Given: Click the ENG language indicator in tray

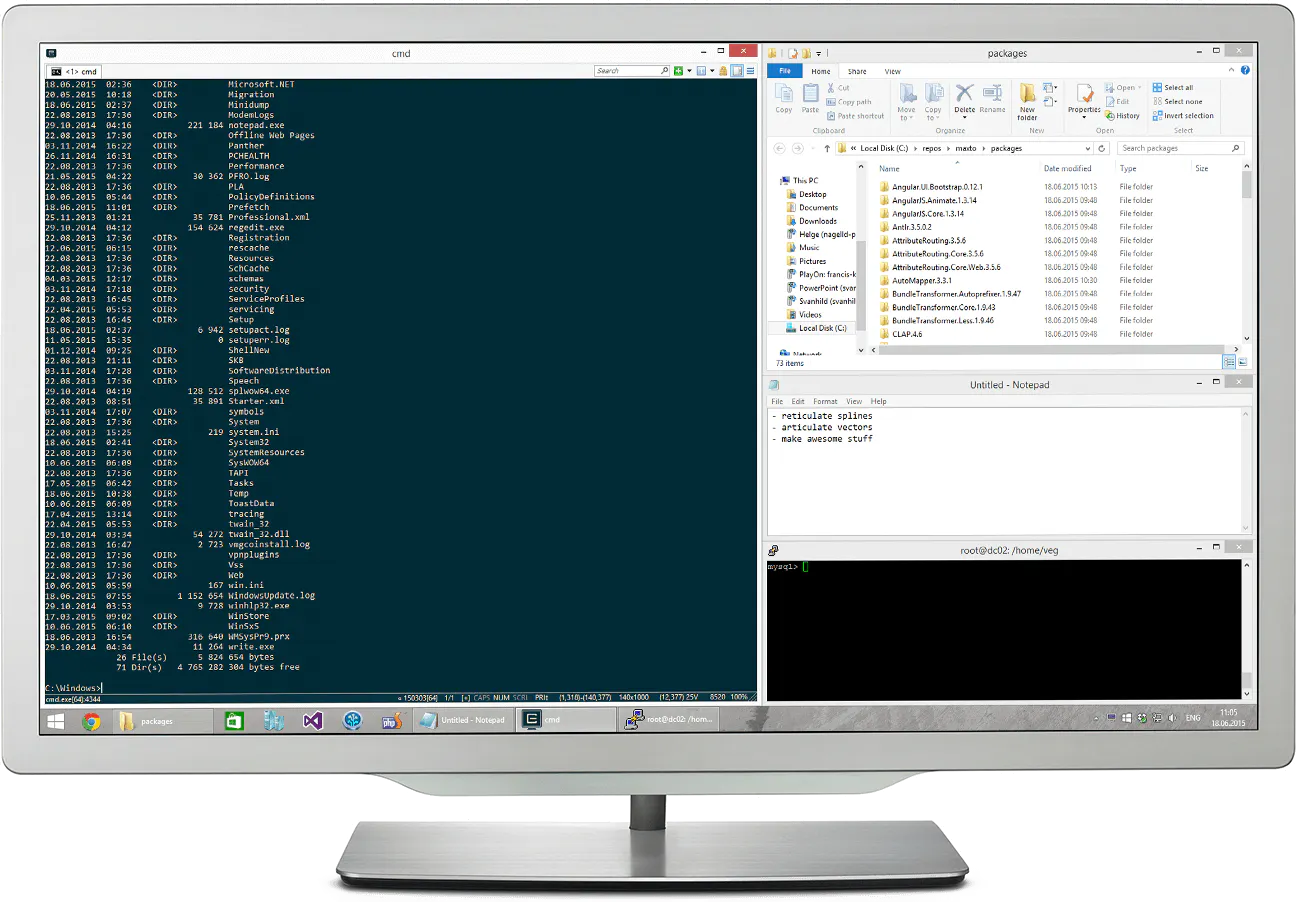Looking at the screenshot, I should pyautogui.click(x=1192, y=718).
